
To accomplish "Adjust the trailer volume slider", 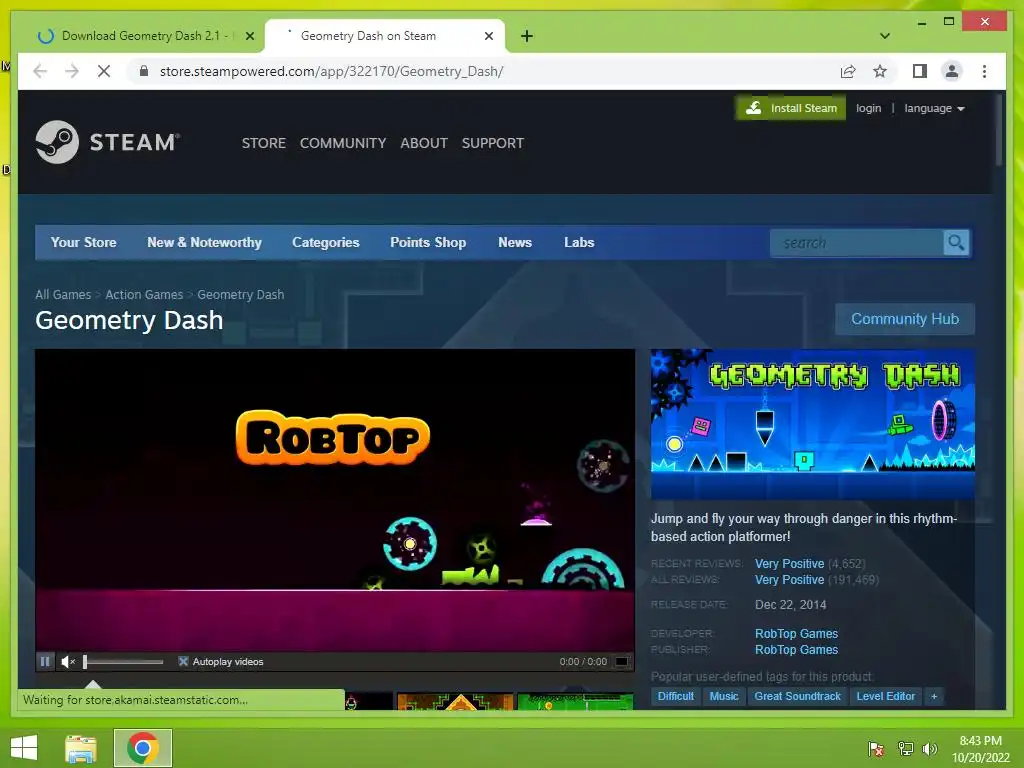I will (x=123, y=662).
